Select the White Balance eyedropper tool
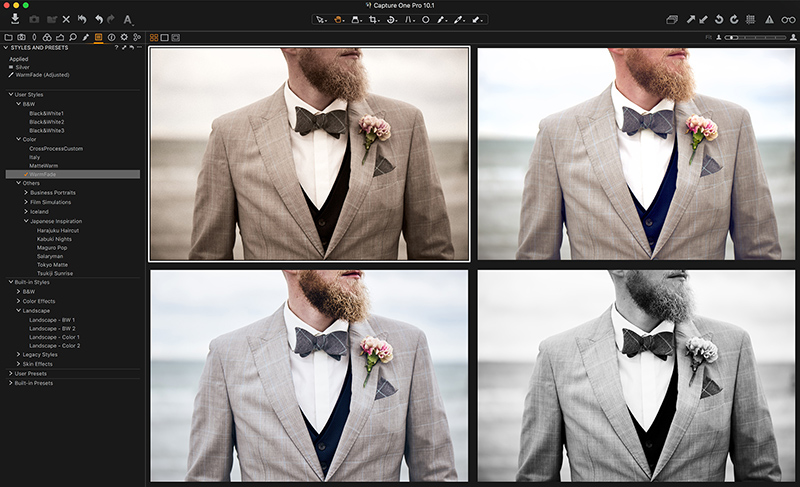 459,20
